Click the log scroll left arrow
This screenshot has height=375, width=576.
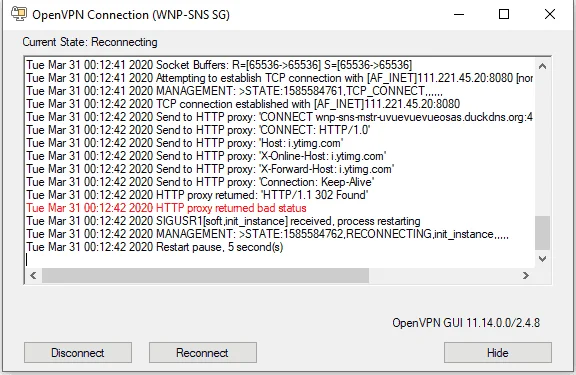pyautogui.click(x=33, y=275)
